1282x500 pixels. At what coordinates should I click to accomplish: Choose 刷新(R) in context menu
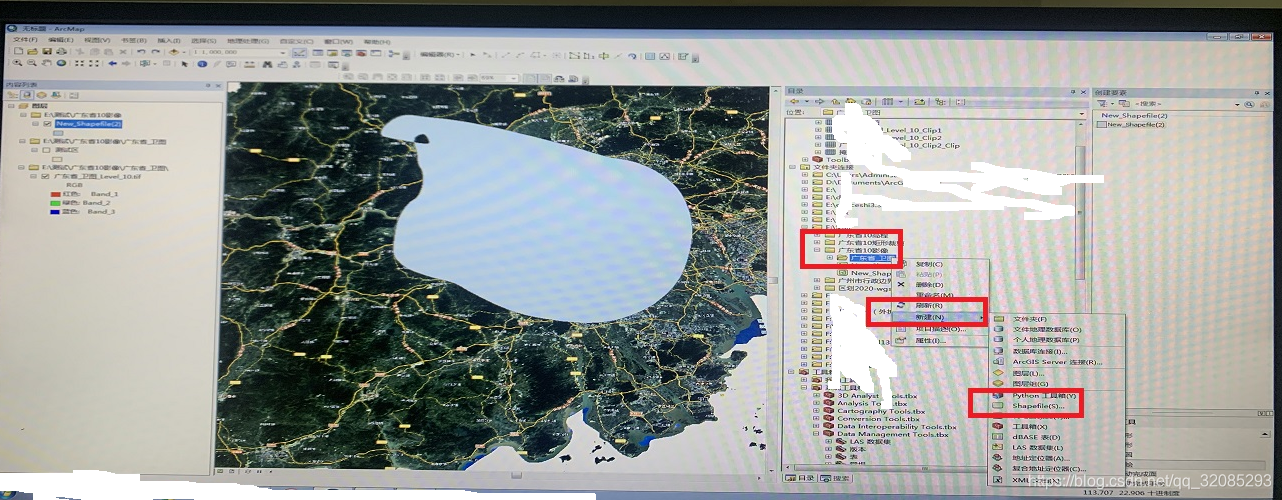[x=929, y=306]
